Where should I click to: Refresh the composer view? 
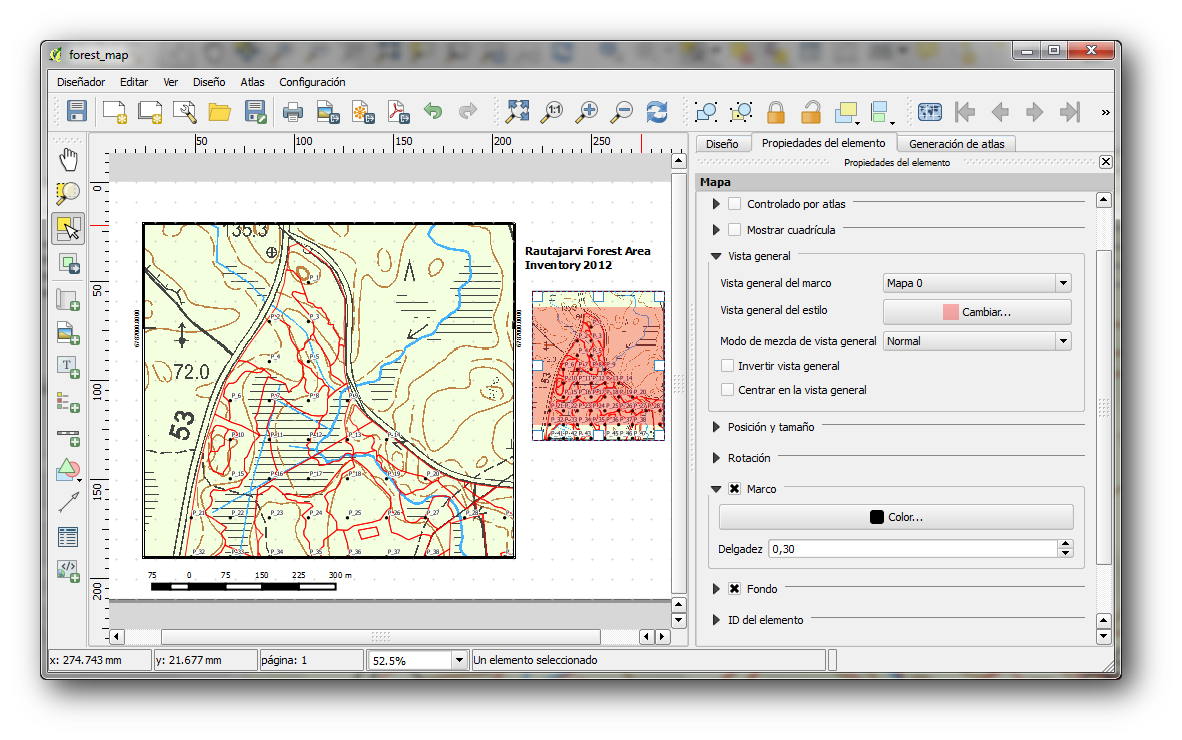pos(657,112)
